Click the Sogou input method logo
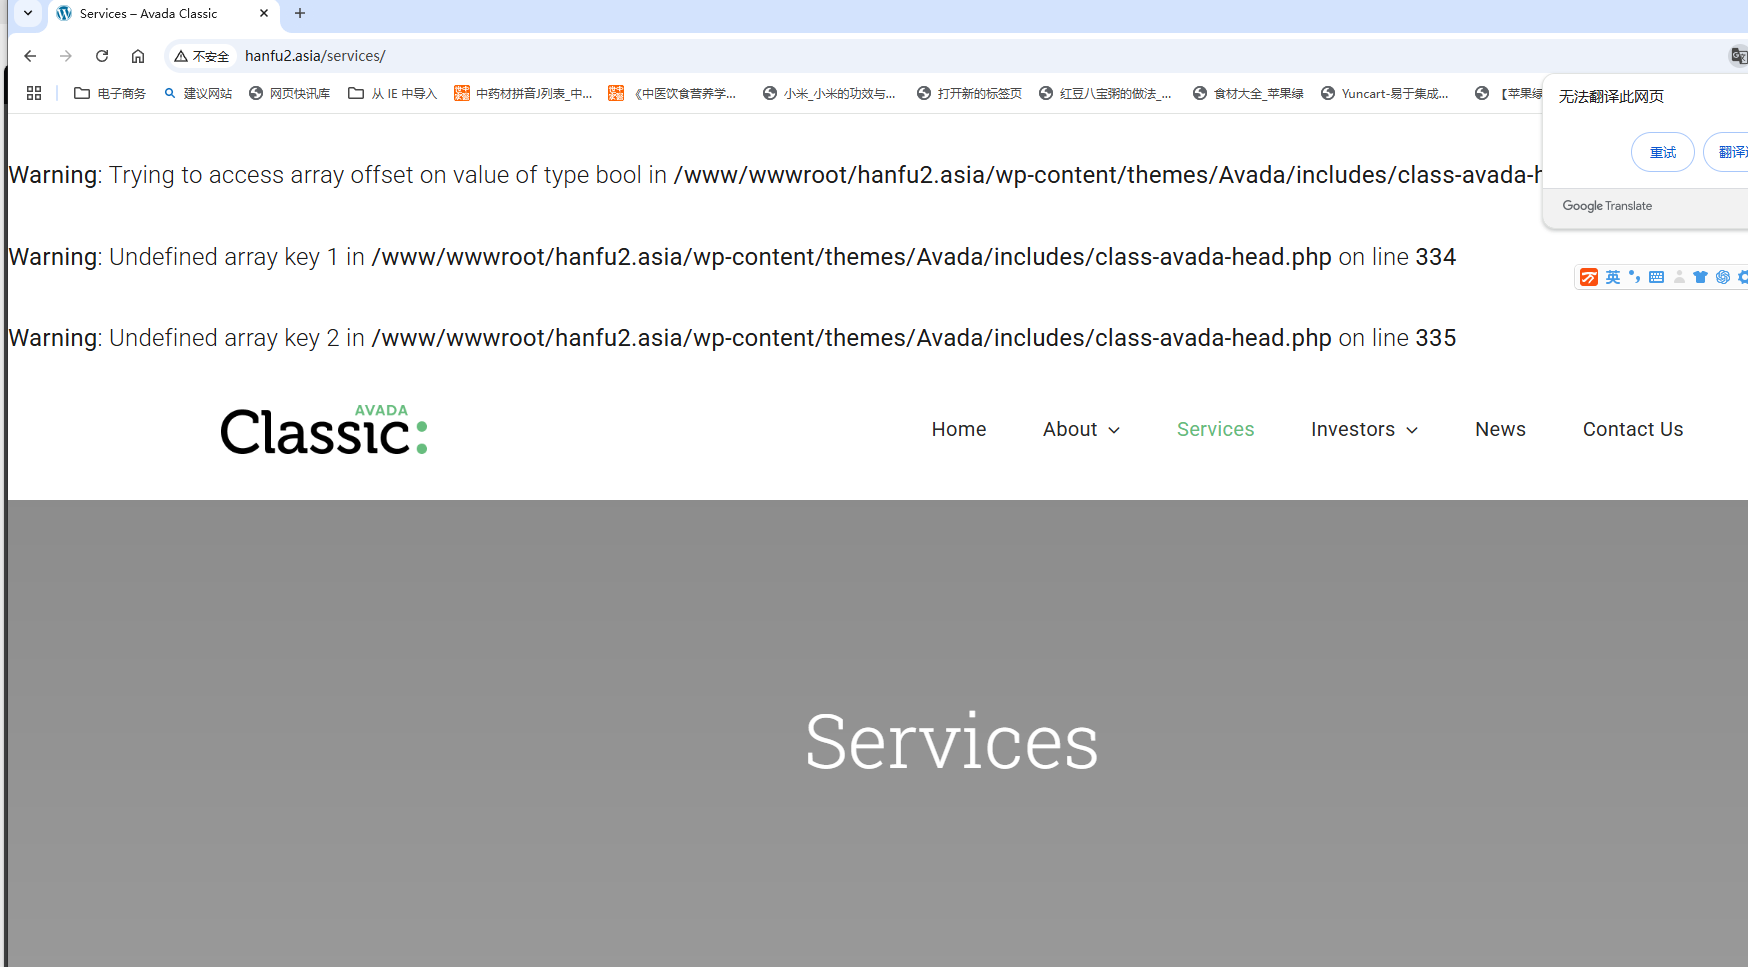The image size is (1748, 967). (x=1588, y=277)
